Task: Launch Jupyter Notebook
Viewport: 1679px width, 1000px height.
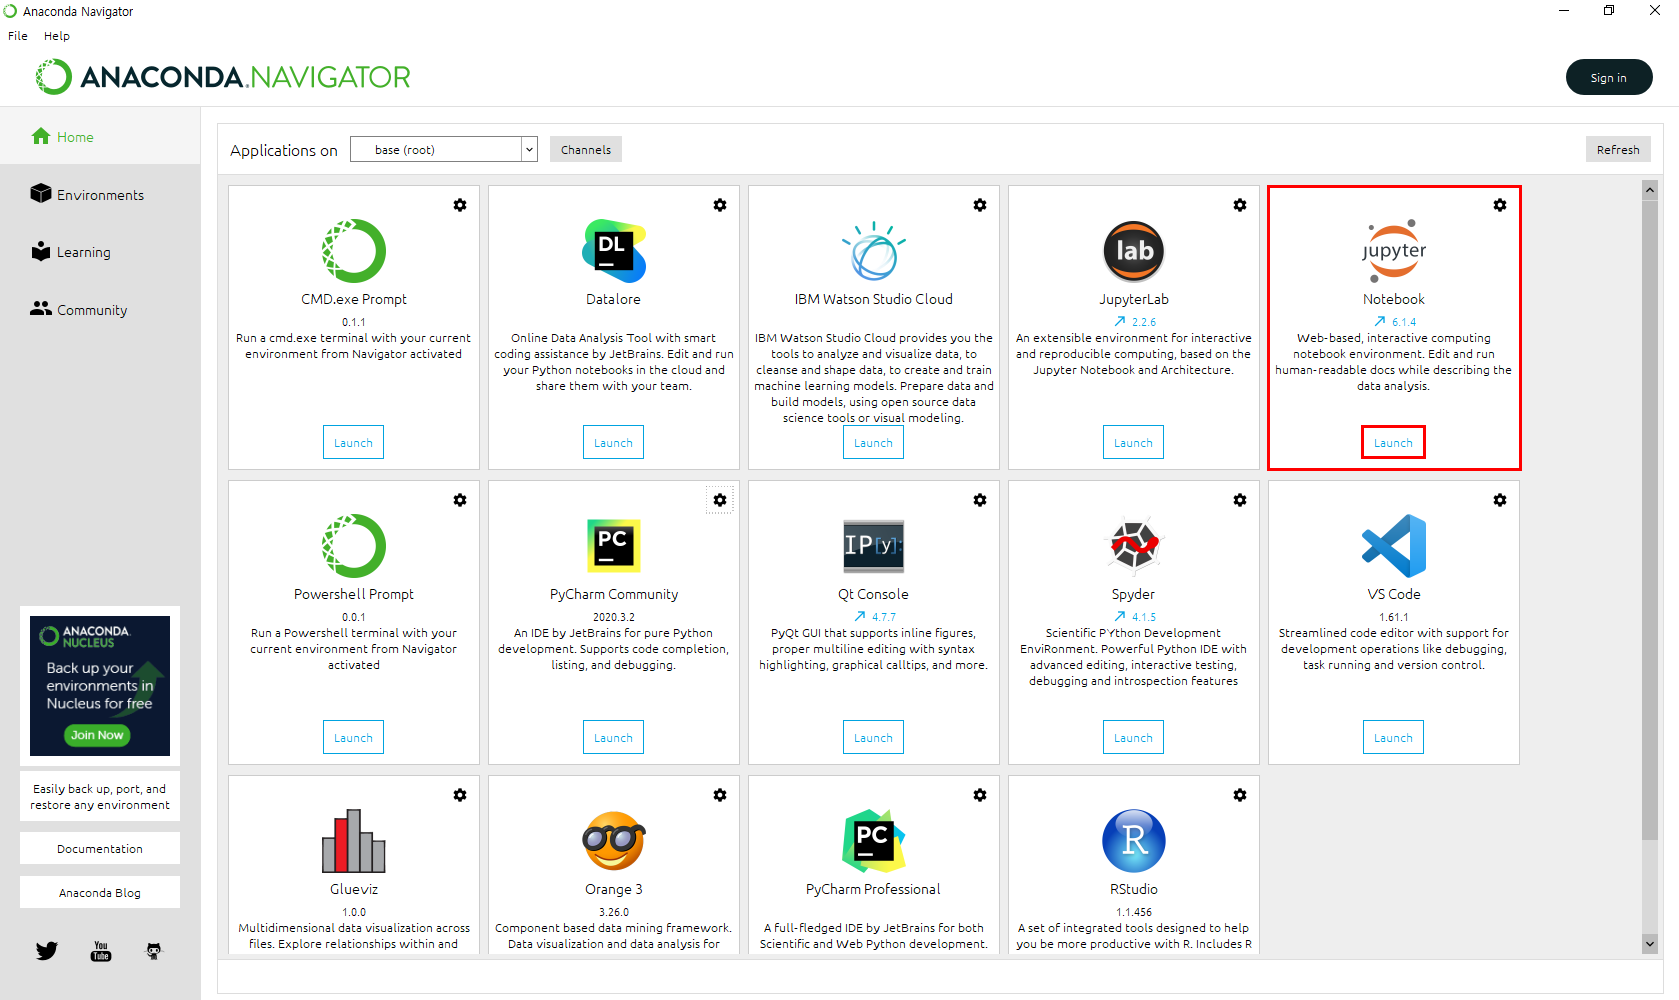Action: tap(1394, 443)
